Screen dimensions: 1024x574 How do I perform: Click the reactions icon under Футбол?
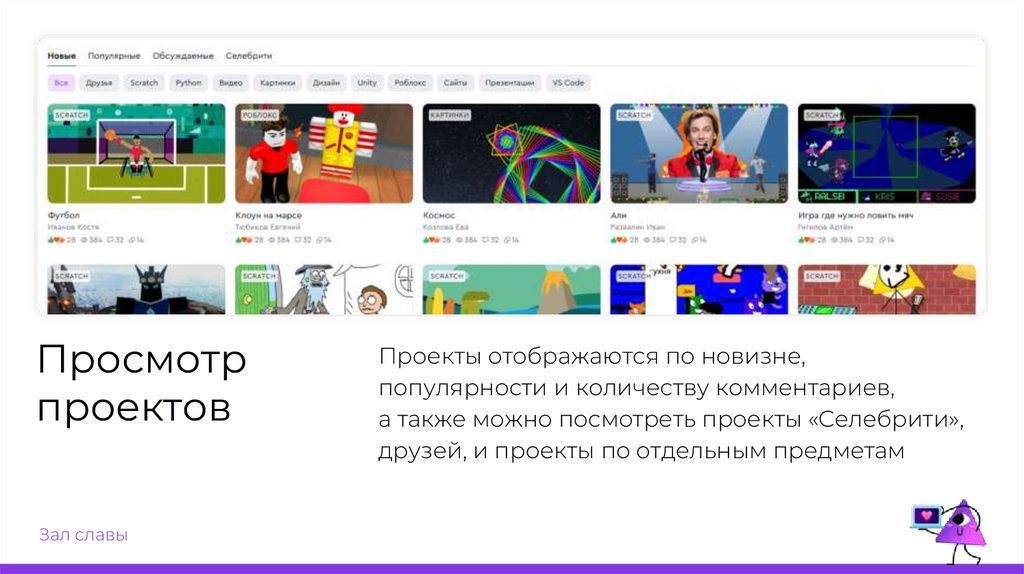pyautogui.click(x=56, y=240)
